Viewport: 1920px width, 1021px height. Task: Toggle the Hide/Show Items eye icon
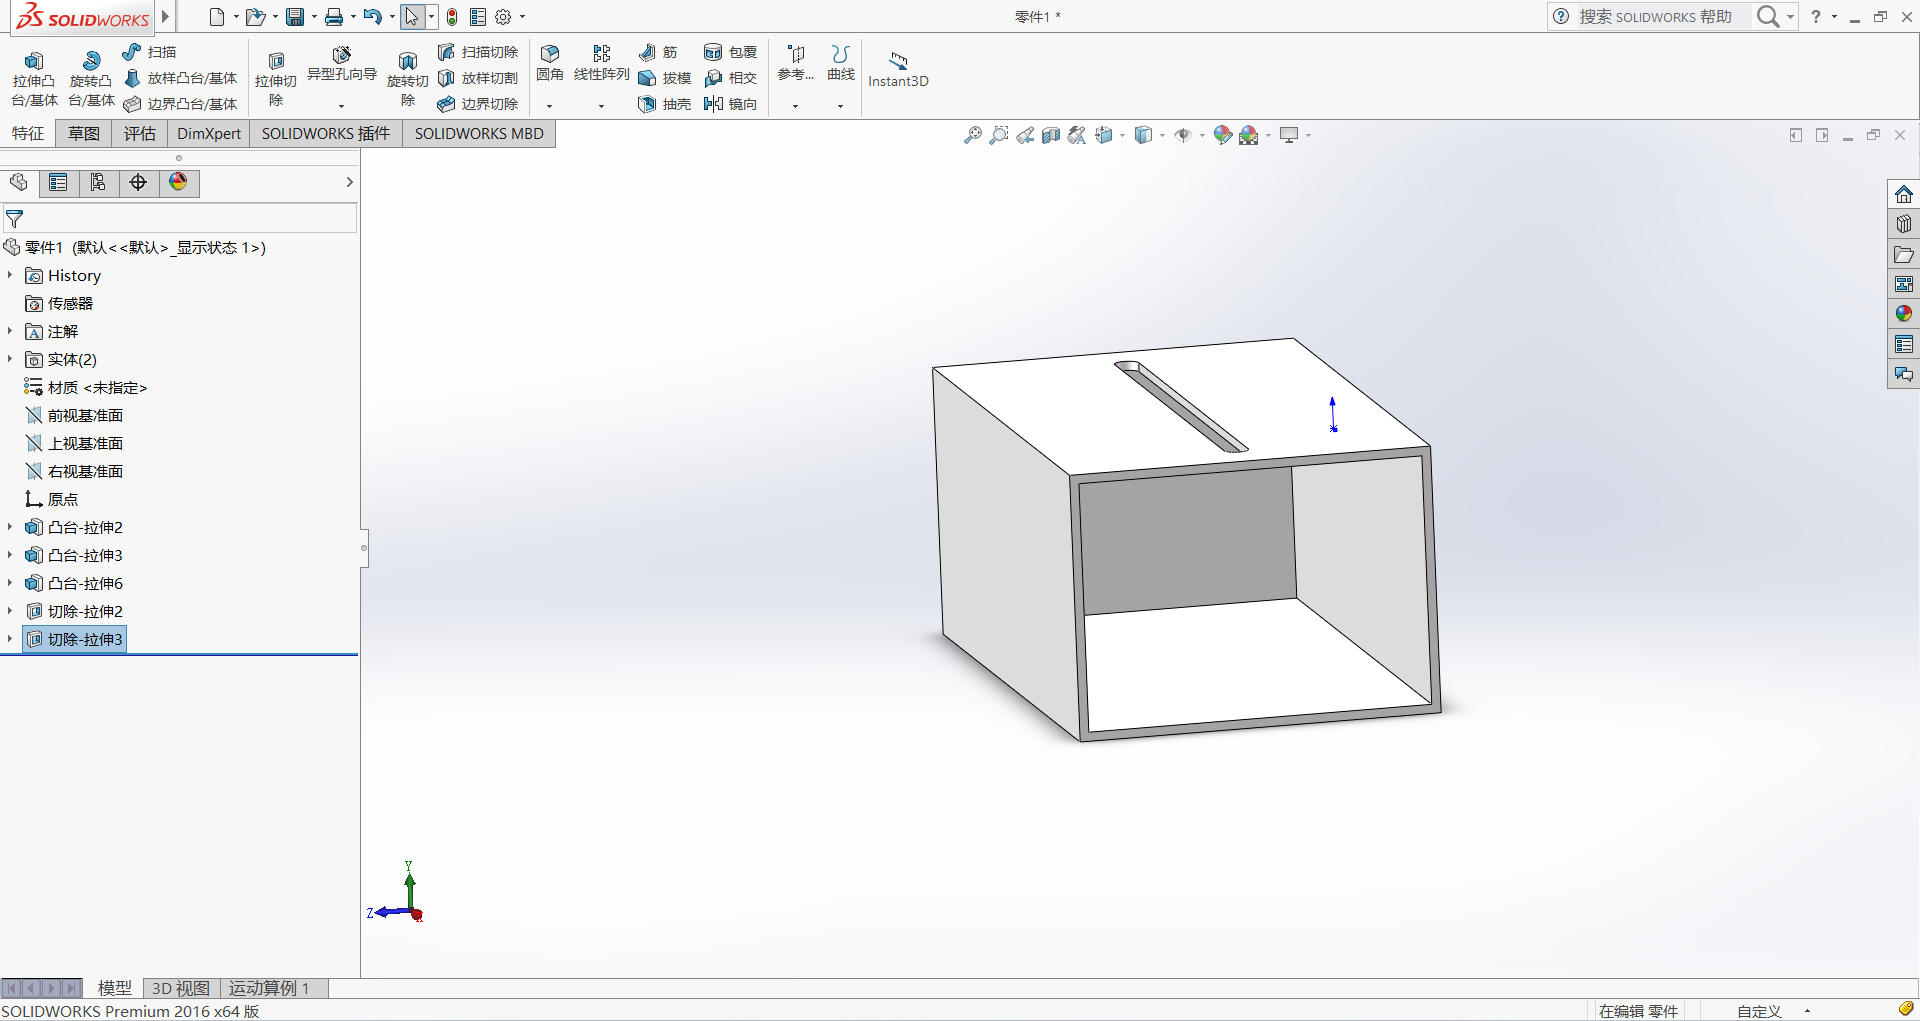[x=1183, y=135]
